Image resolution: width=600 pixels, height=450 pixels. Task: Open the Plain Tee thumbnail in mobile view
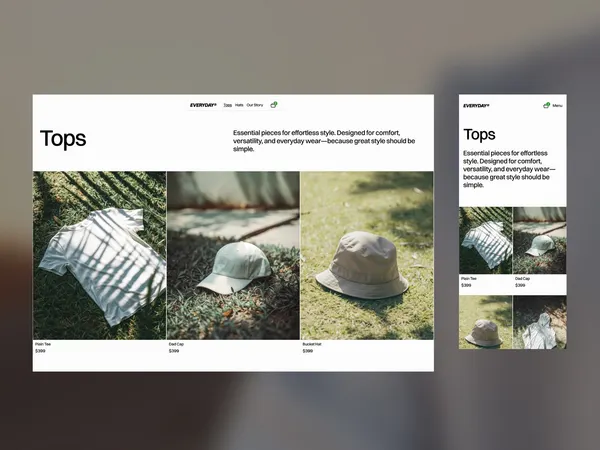[x=486, y=240]
